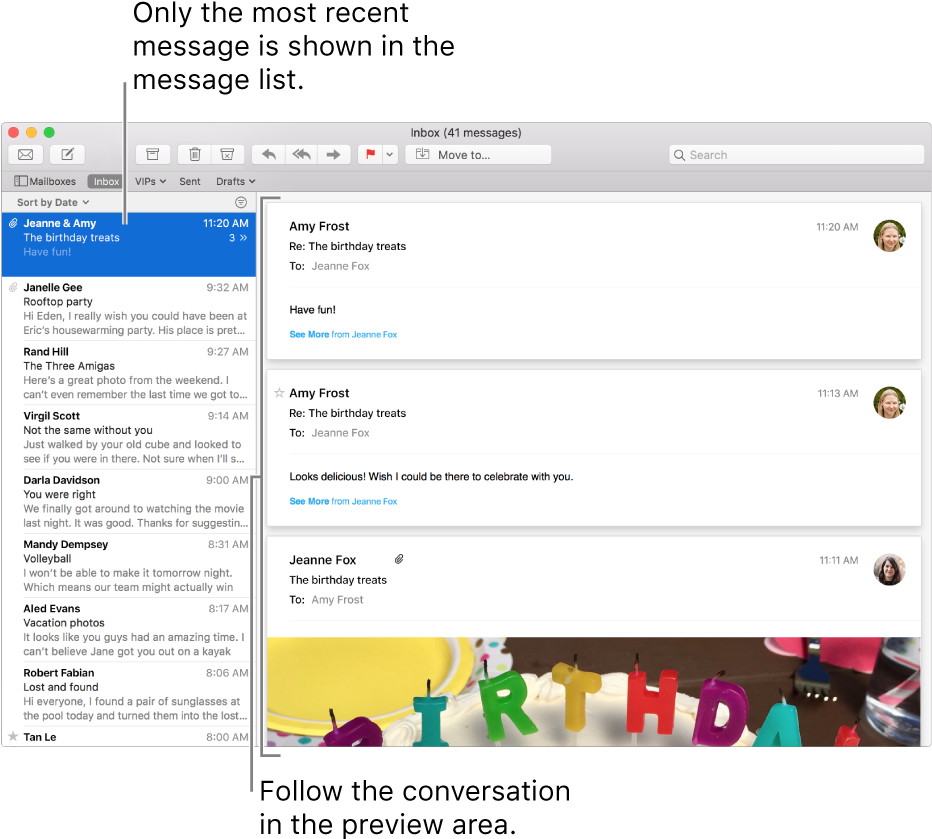Flag the message with red flag
Image resolution: width=932 pixels, height=839 pixels.
tap(370, 154)
